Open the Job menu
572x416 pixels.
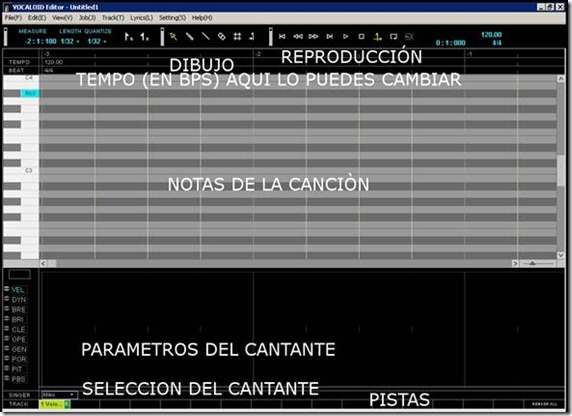click(x=87, y=18)
